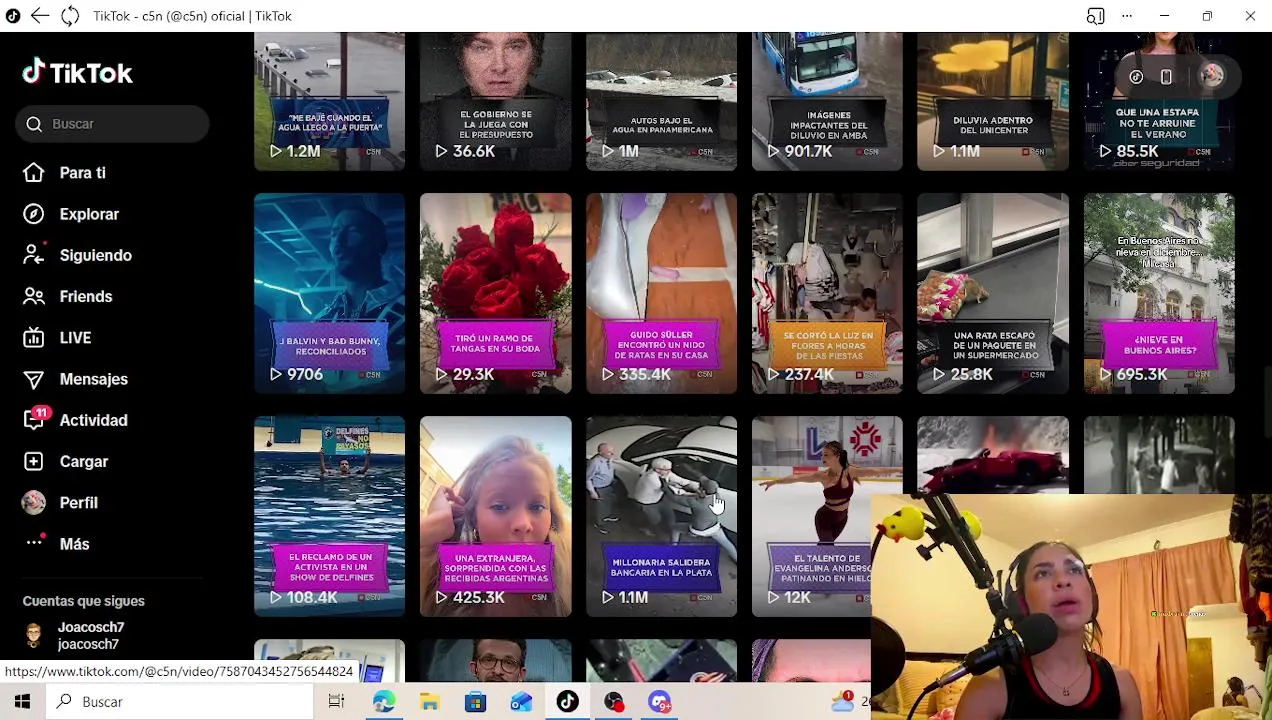
Task: Open the burning red car video
Action: click(993, 455)
